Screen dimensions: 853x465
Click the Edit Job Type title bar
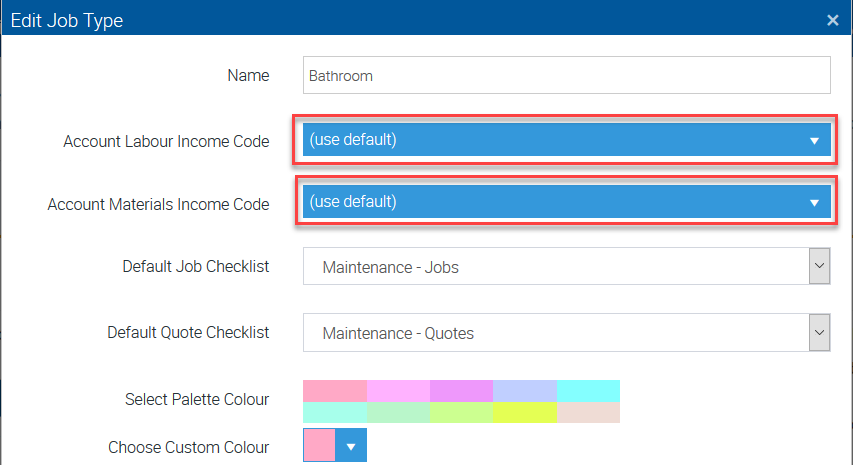(x=400, y=20)
